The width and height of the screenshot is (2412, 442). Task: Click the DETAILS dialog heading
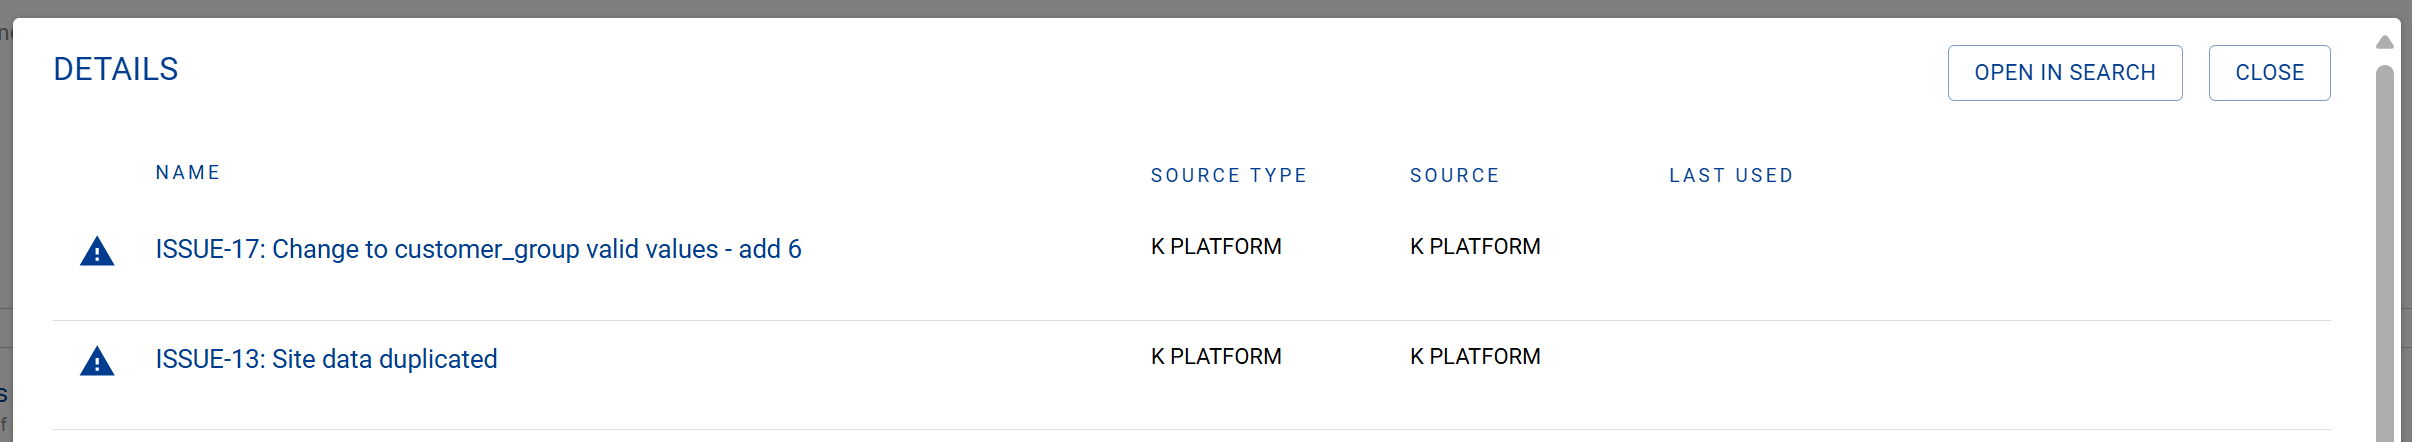[116, 69]
